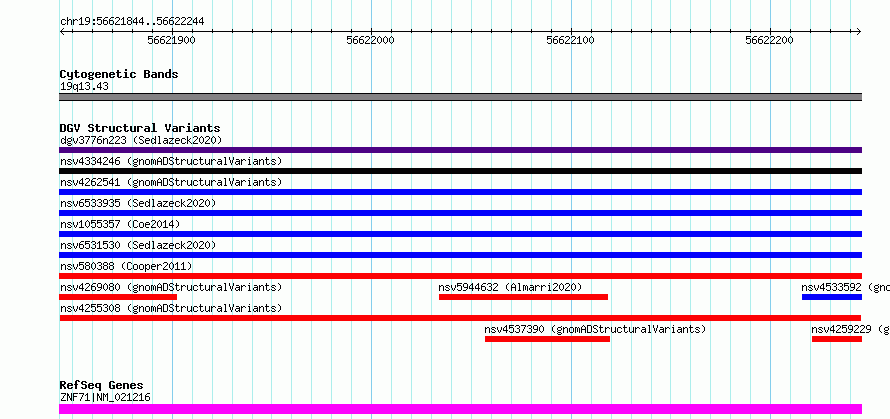This screenshot has width=890, height=419.
Task: Click the left arrow end of ruler
Action: point(62,32)
